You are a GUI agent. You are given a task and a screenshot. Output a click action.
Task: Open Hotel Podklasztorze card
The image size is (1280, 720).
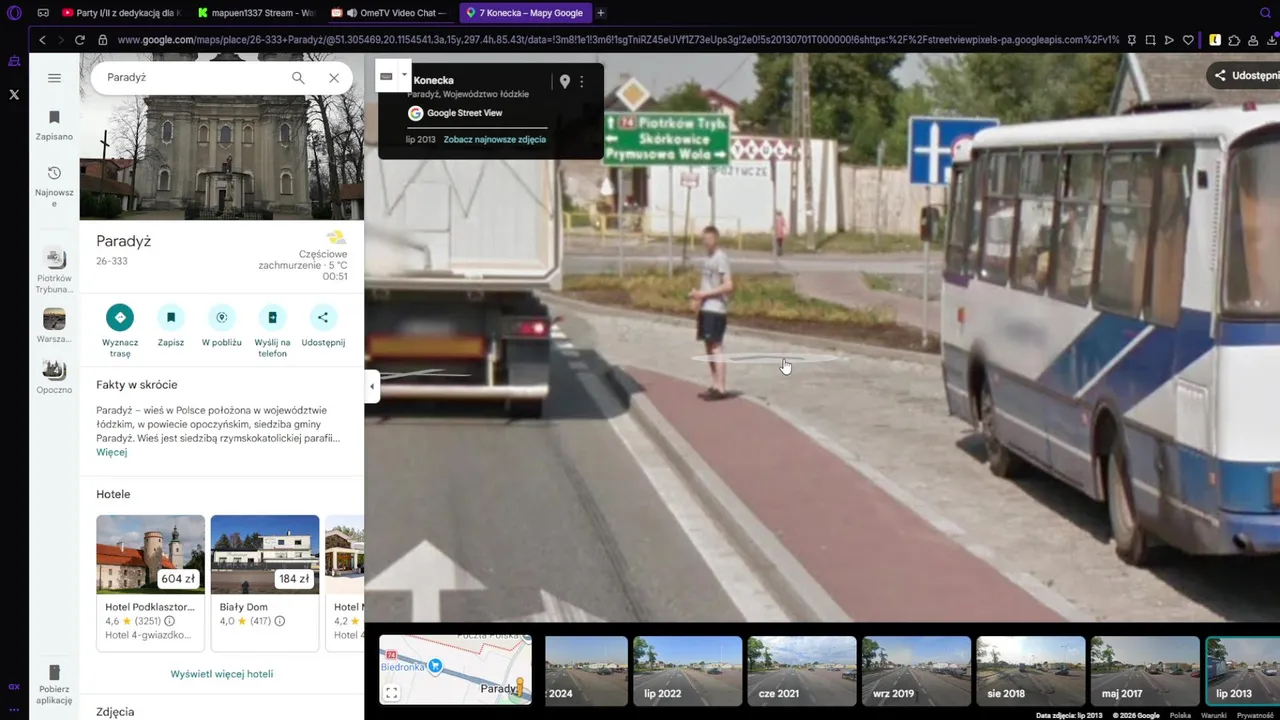click(150, 583)
